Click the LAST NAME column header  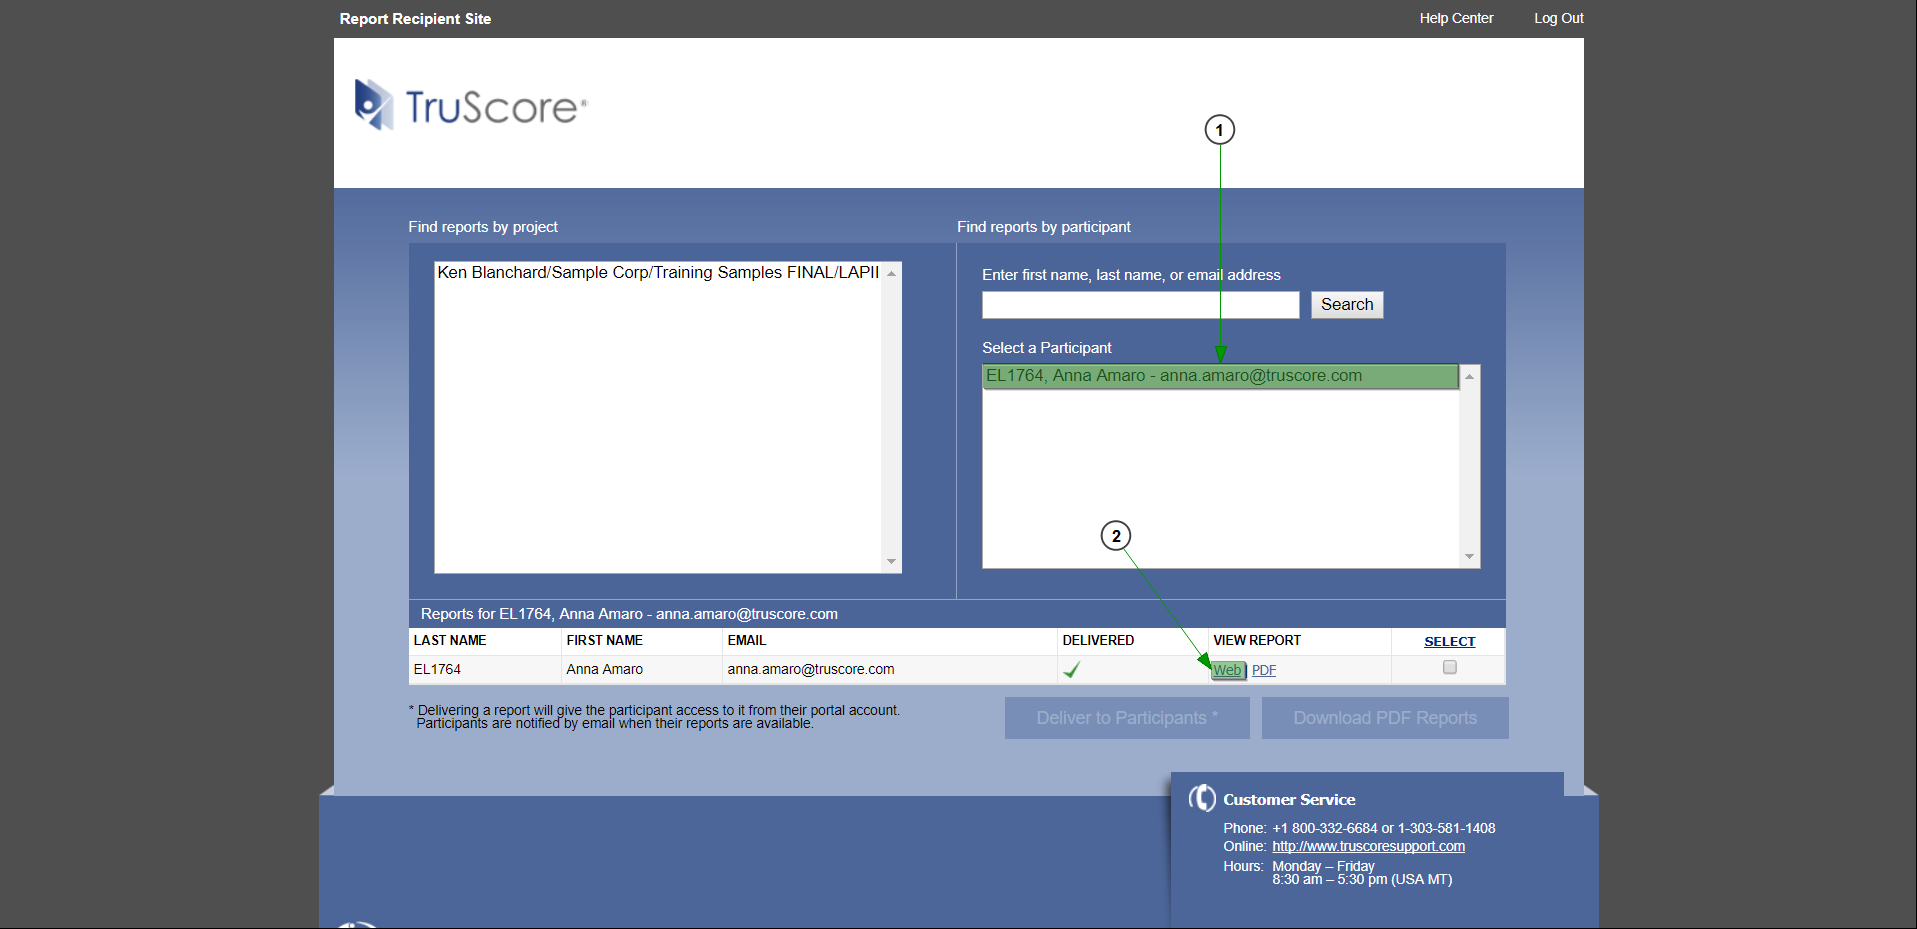[x=450, y=641]
